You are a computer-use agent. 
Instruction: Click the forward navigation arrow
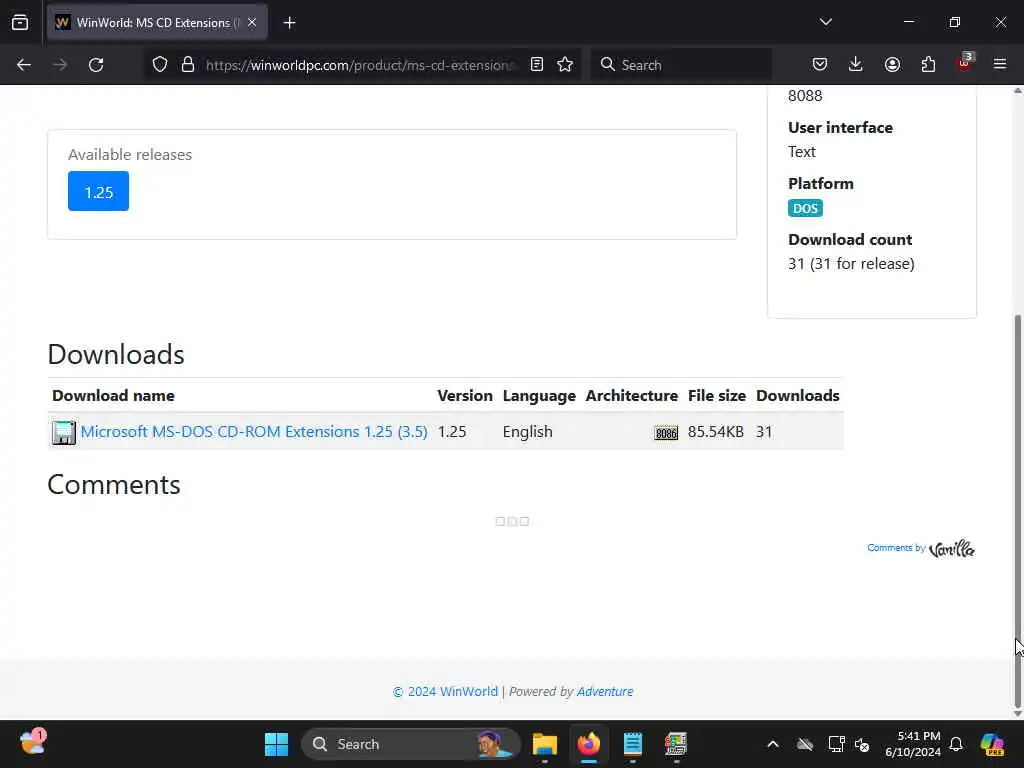60,65
